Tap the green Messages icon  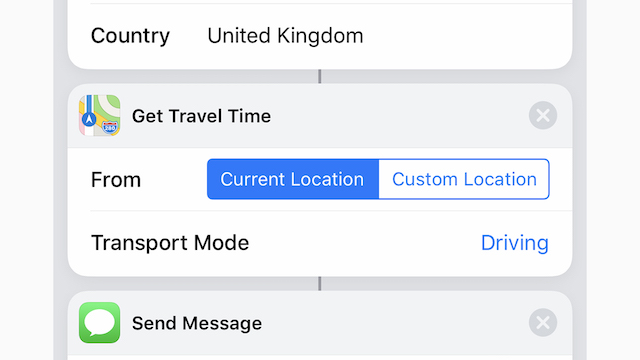[x=100, y=322]
